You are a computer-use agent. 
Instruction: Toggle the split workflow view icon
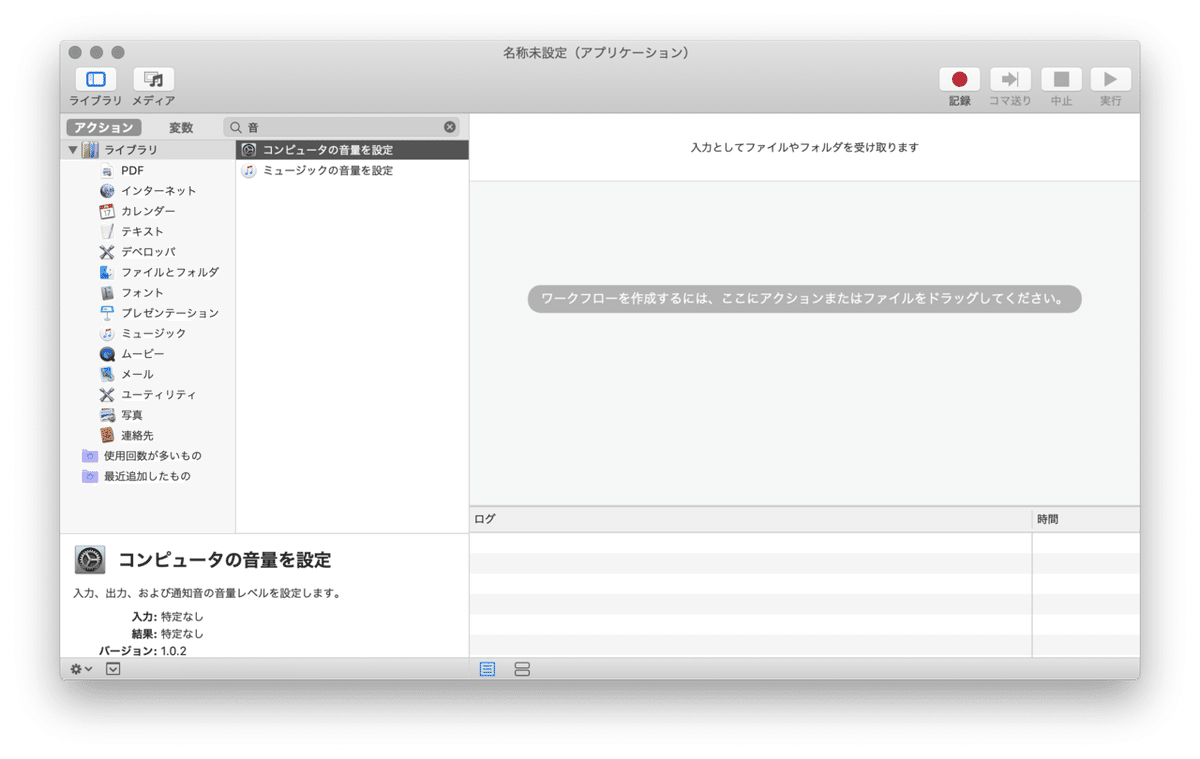coord(522,669)
